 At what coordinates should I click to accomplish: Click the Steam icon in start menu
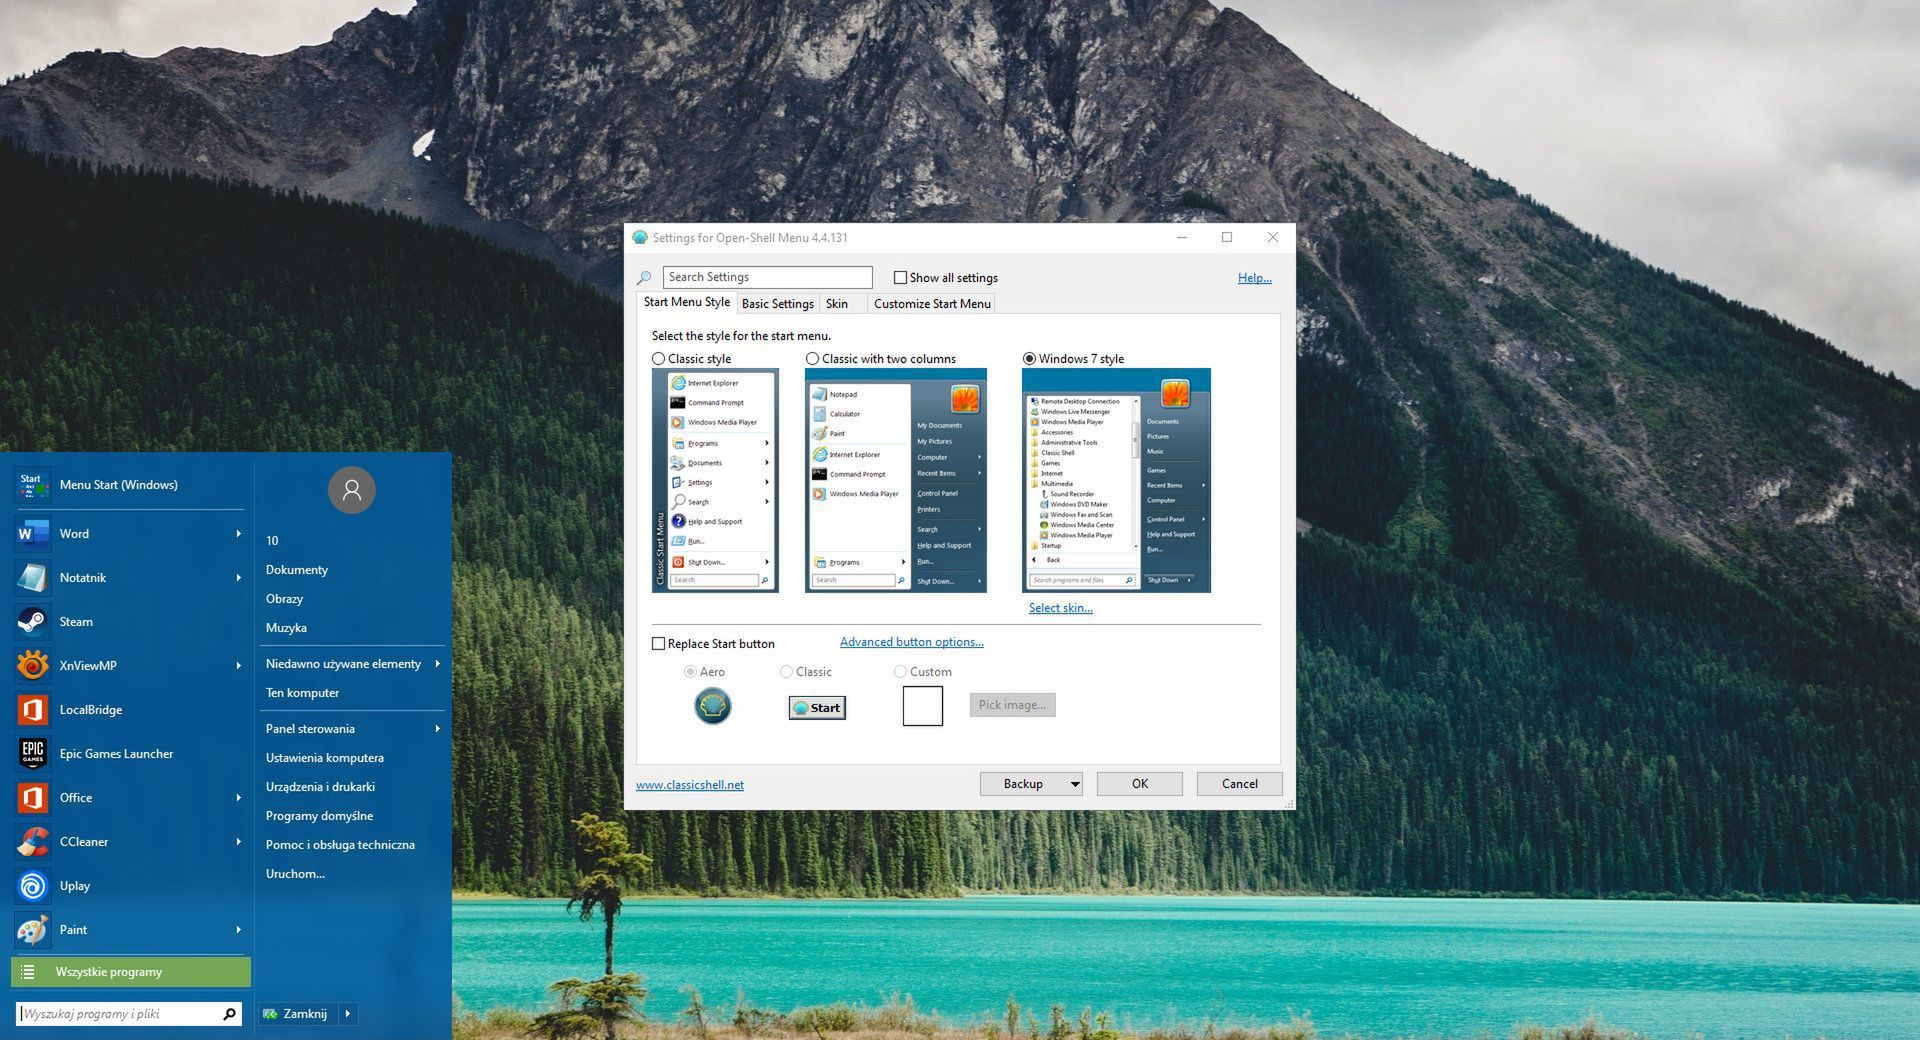pyautogui.click(x=32, y=622)
